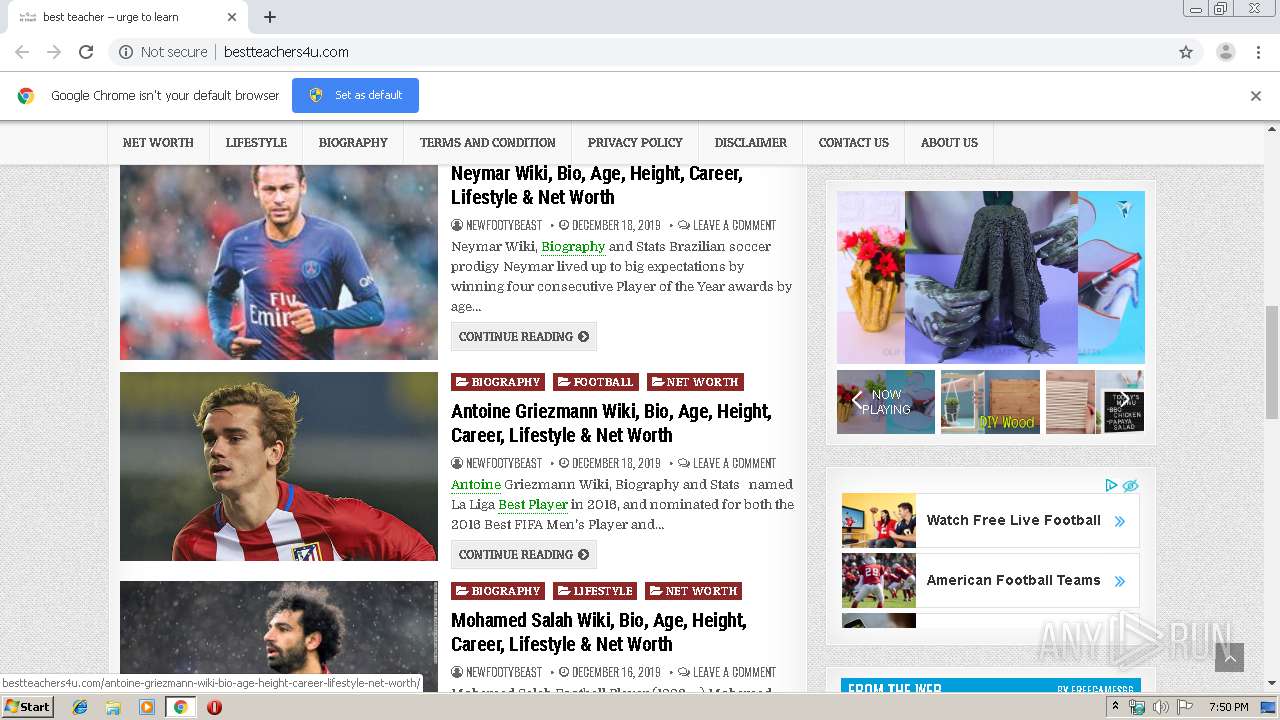The image size is (1280, 720).
Task: Open TERMS AND CONDITION menu item
Action: point(487,143)
